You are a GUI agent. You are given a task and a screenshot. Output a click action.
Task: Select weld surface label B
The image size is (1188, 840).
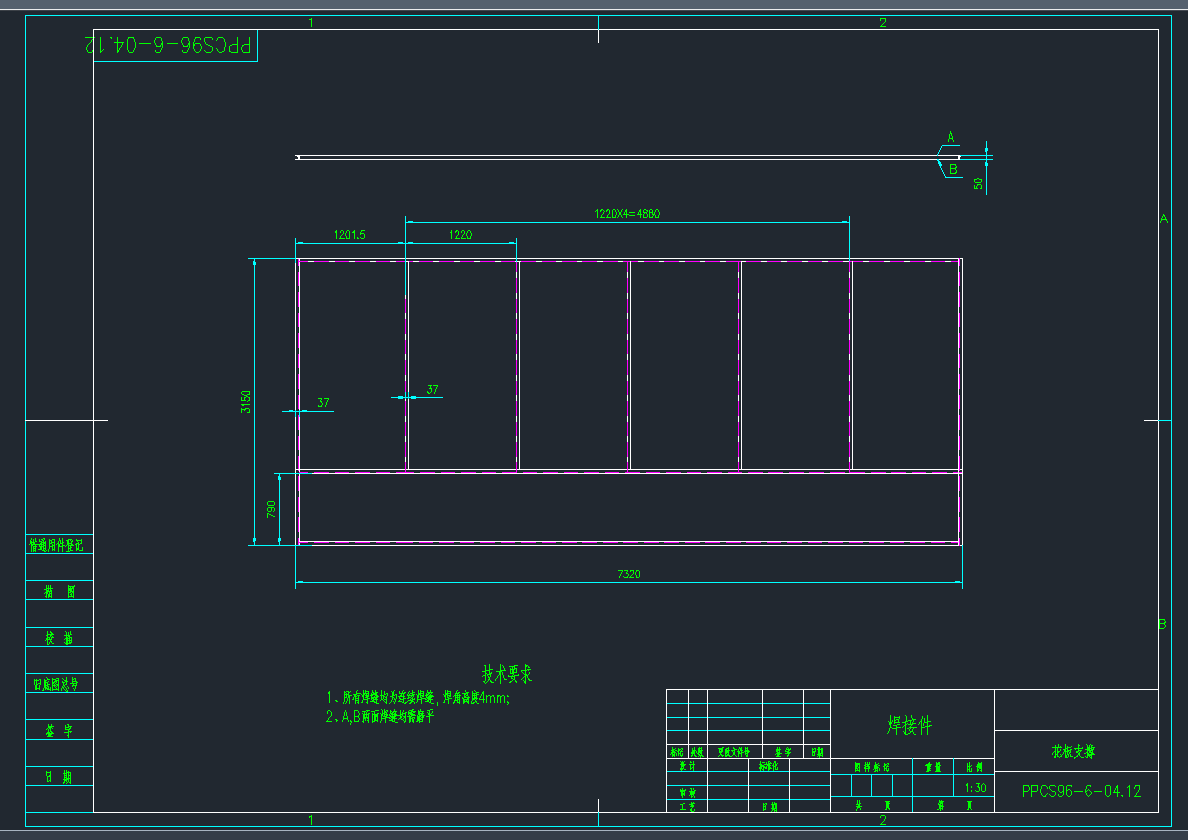[953, 170]
